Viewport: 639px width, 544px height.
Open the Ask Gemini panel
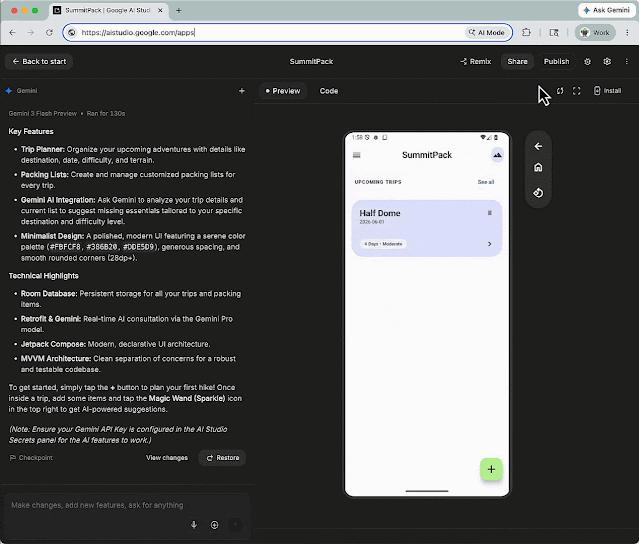pos(606,10)
